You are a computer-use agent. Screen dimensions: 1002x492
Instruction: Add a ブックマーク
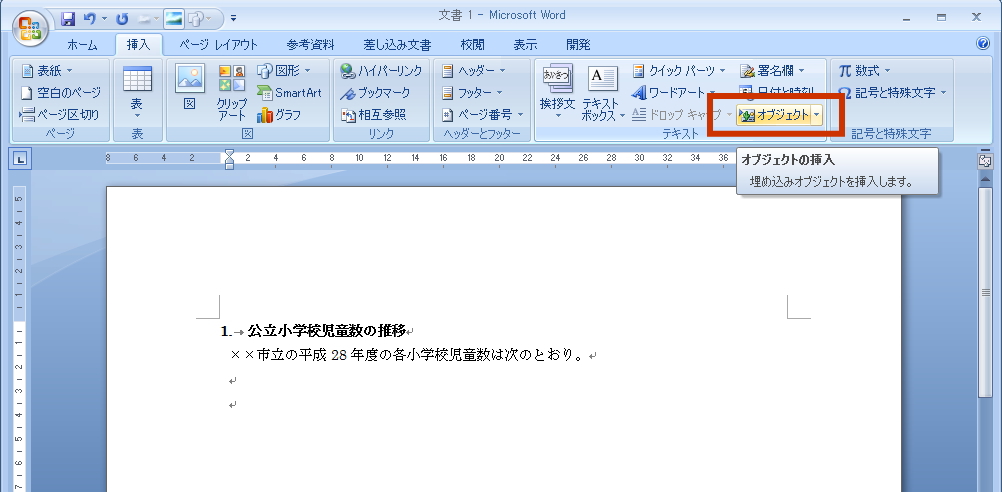[x=375, y=93]
